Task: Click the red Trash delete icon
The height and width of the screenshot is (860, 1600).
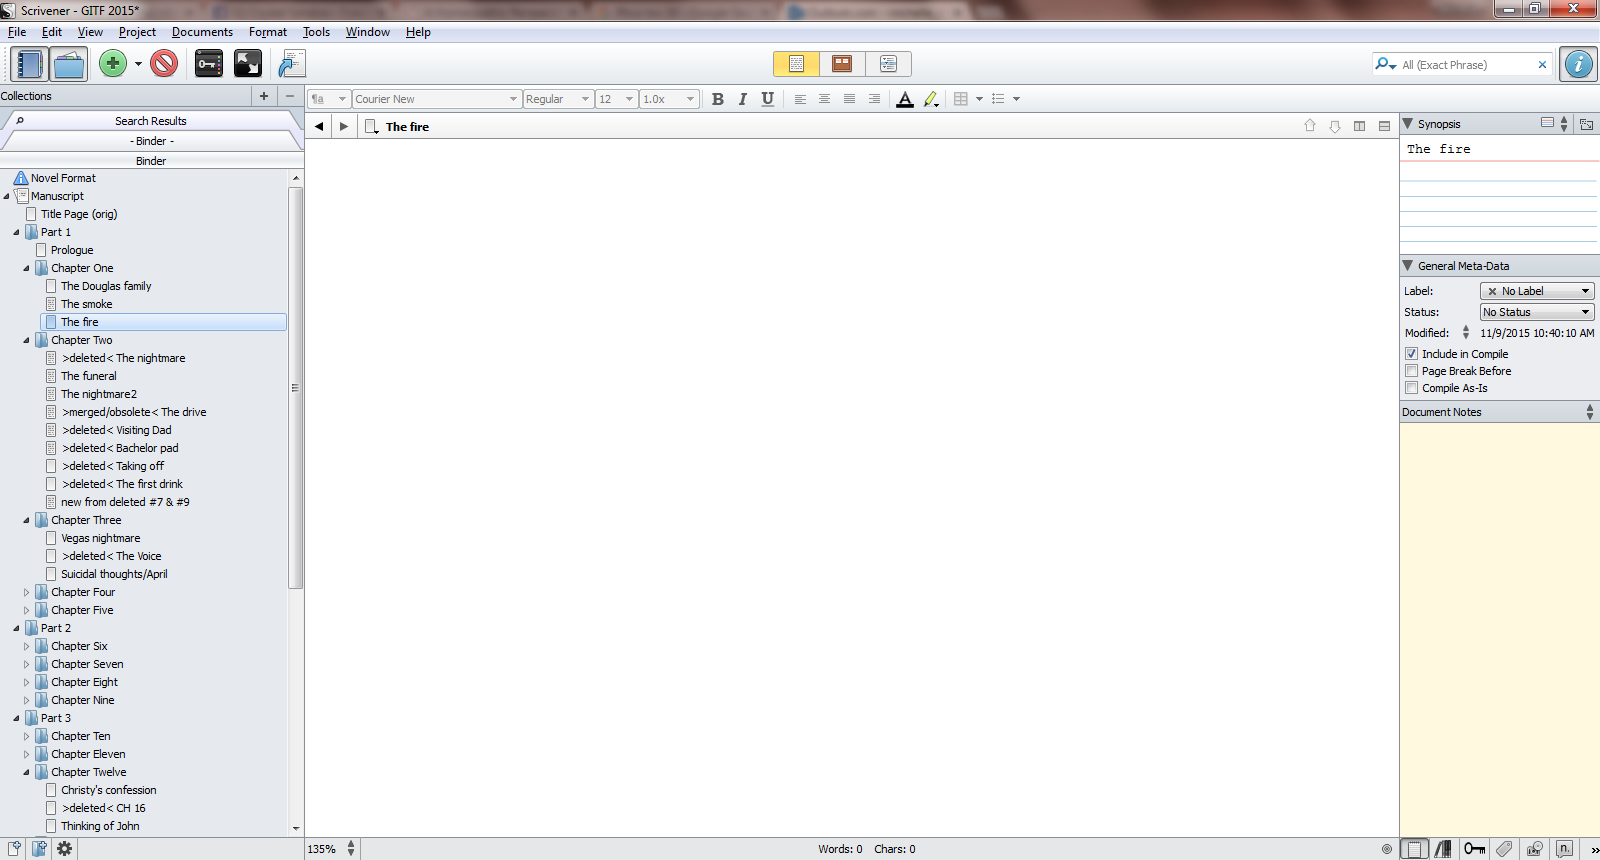Action: click(164, 64)
